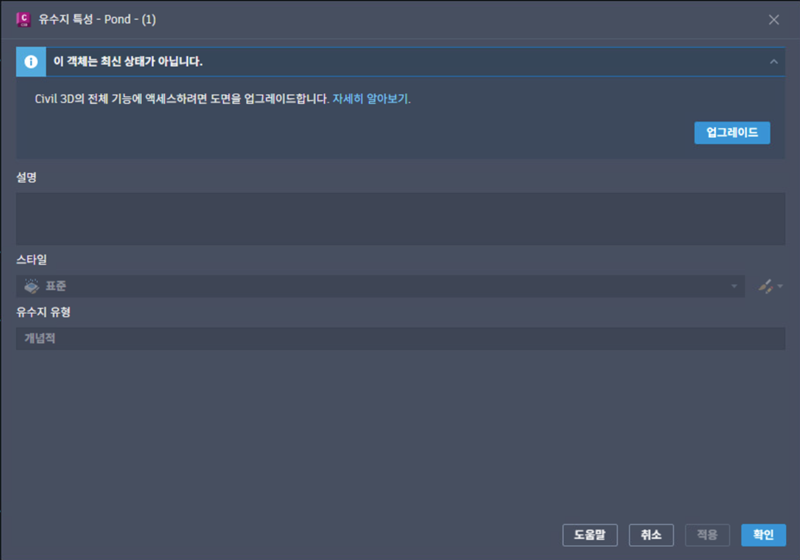Viewport: 800px width, 560px height.
Task: Open the 스타일 dropdown arrow
Action: 734,286
